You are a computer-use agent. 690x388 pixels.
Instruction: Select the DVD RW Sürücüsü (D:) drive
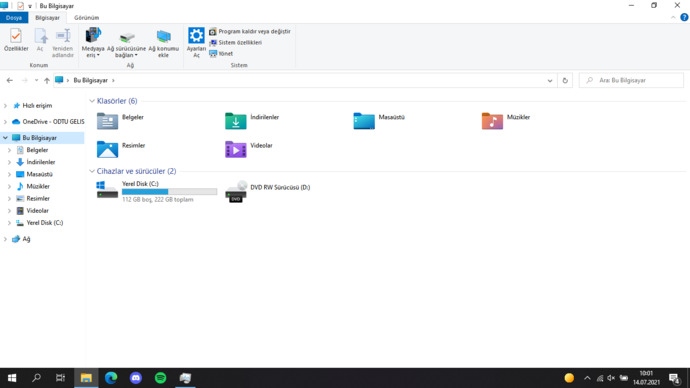[x=268, y=191]
